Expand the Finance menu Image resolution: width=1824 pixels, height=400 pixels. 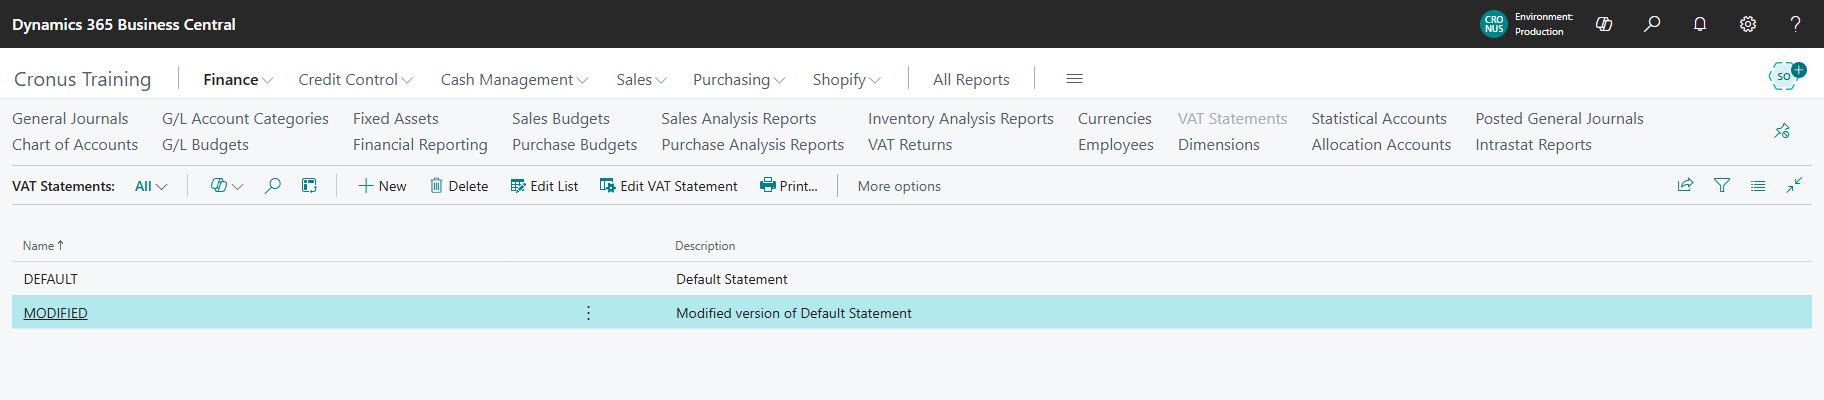(238, 79)
